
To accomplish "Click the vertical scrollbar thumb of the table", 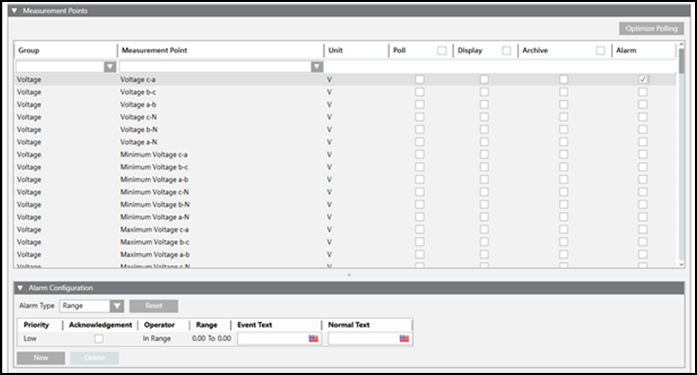I will coord(681,62).
